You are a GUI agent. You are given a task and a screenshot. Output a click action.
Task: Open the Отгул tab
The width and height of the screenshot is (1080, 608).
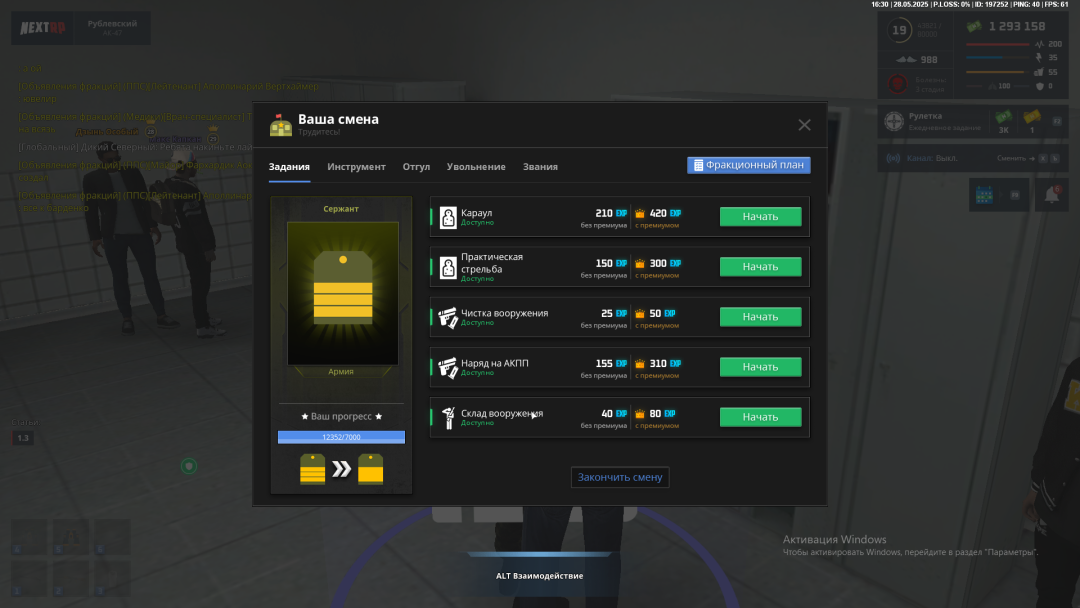point(416,167)
